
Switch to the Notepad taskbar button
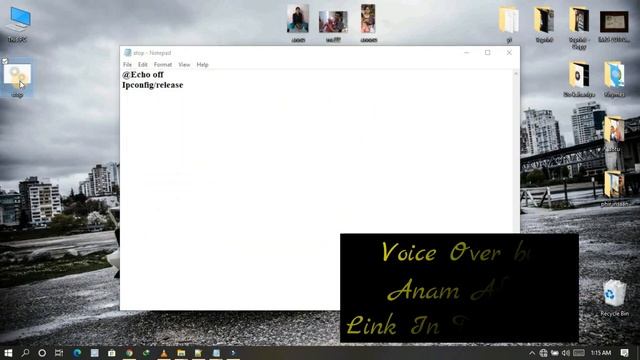click(216, 353)
